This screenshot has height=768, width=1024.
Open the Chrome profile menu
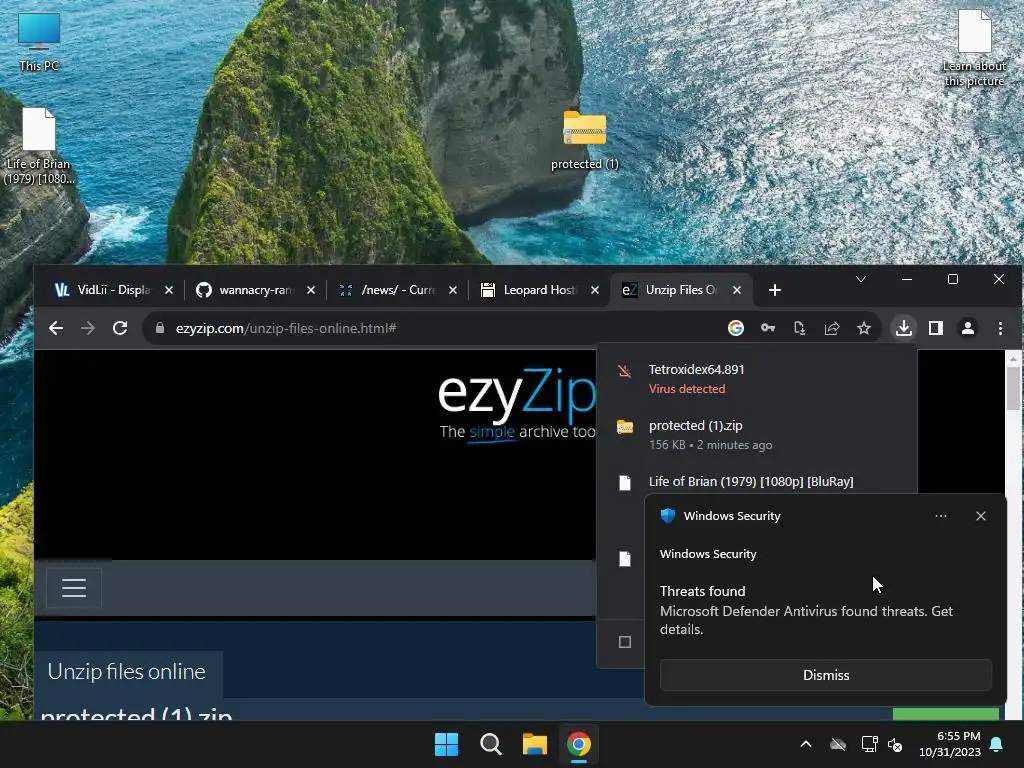point(968,328)
